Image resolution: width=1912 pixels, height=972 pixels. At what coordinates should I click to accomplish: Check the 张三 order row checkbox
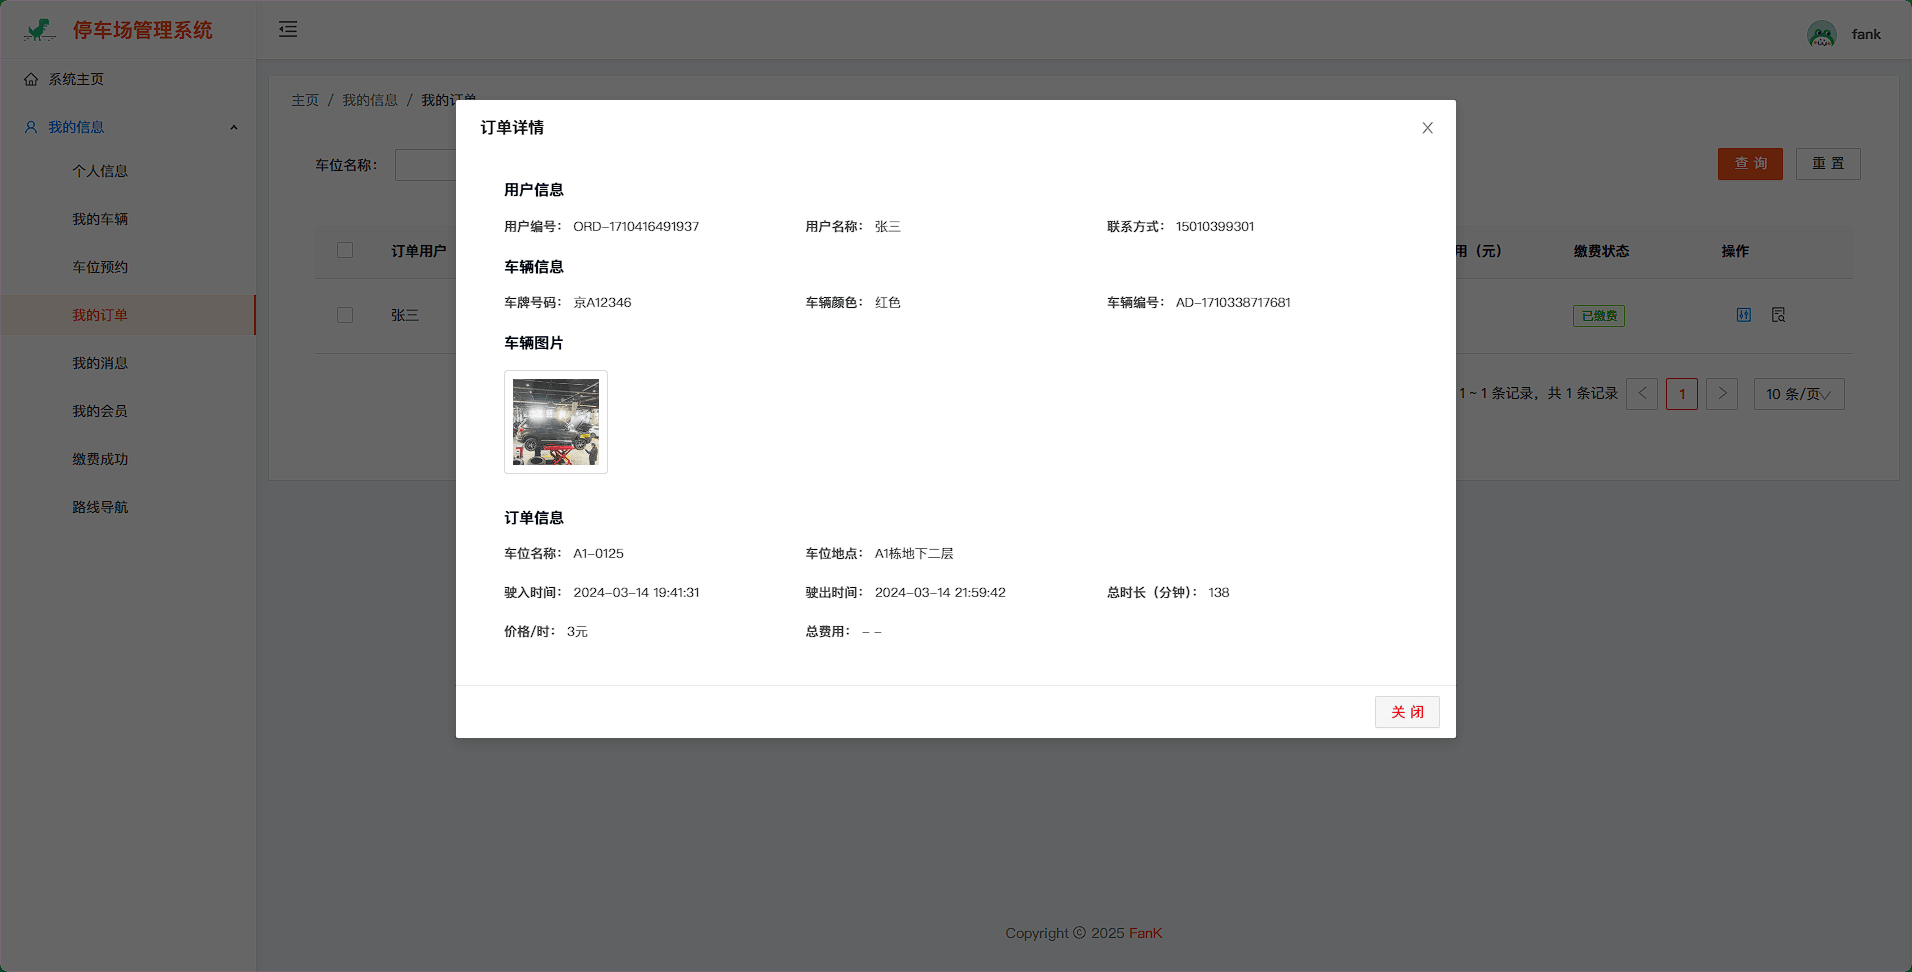(x=345, y=315)
